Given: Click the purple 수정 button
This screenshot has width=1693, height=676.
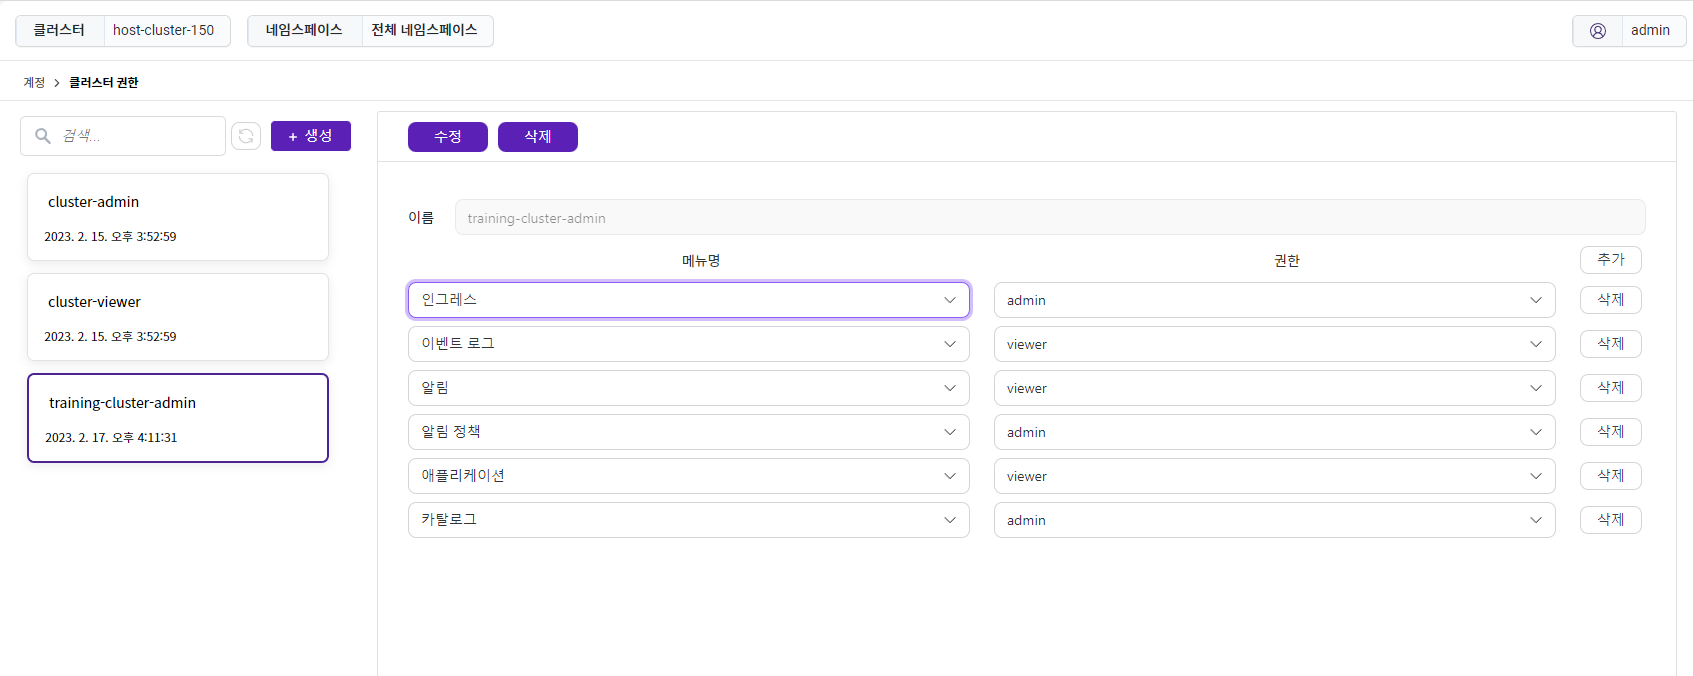Looking at the screenshot, I should pyautogui.click(x=448, y=137).
